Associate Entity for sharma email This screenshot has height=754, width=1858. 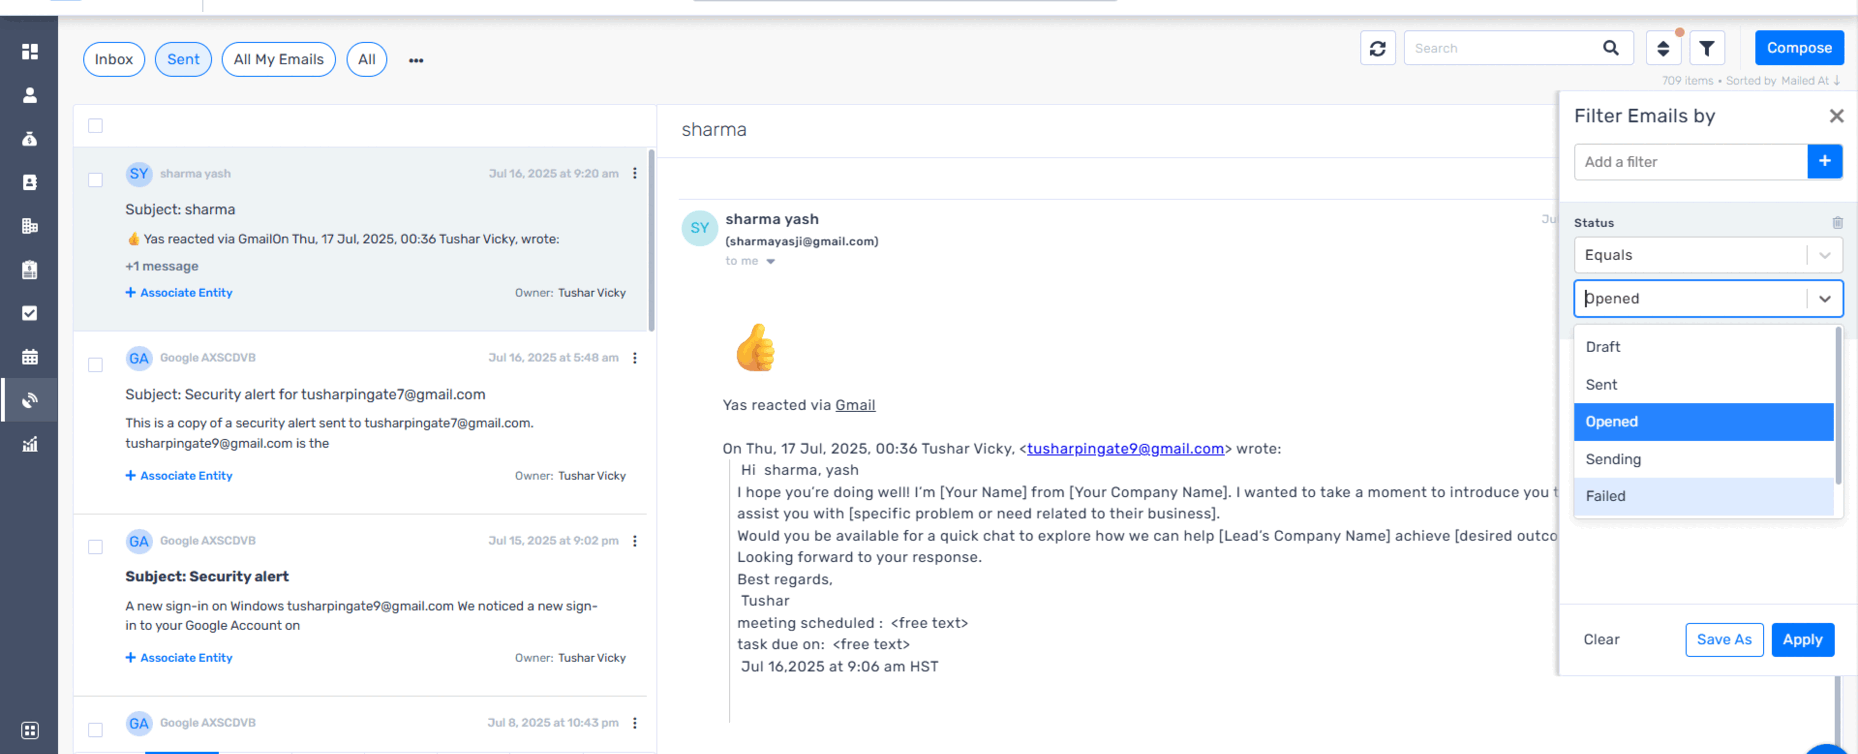tap(179, 293)
